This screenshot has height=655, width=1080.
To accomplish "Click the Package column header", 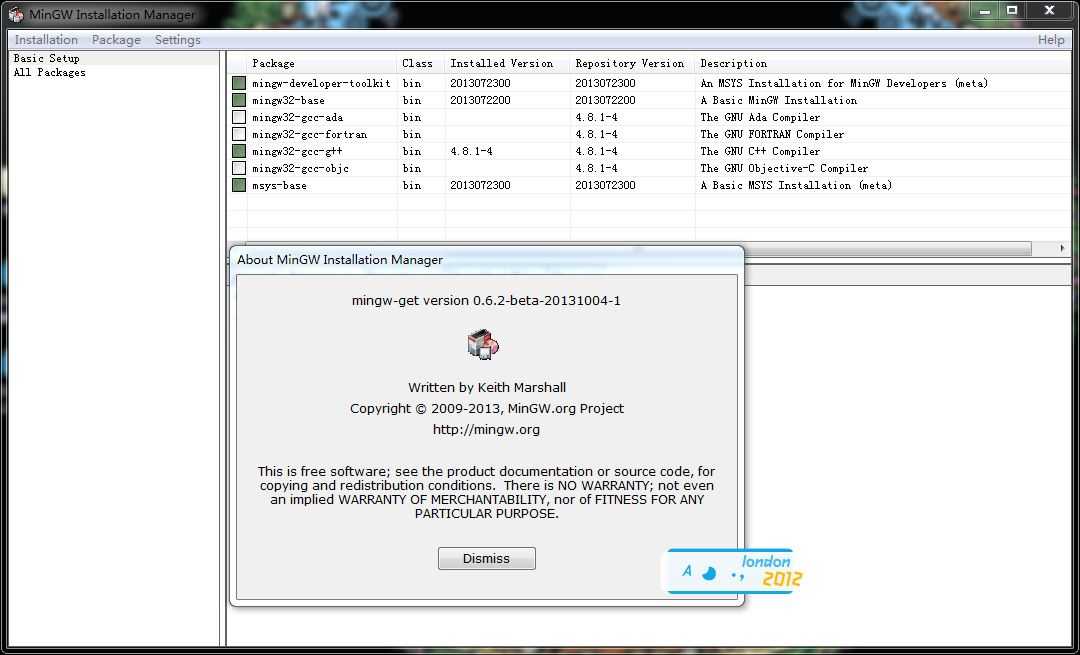I will [322, 63].
